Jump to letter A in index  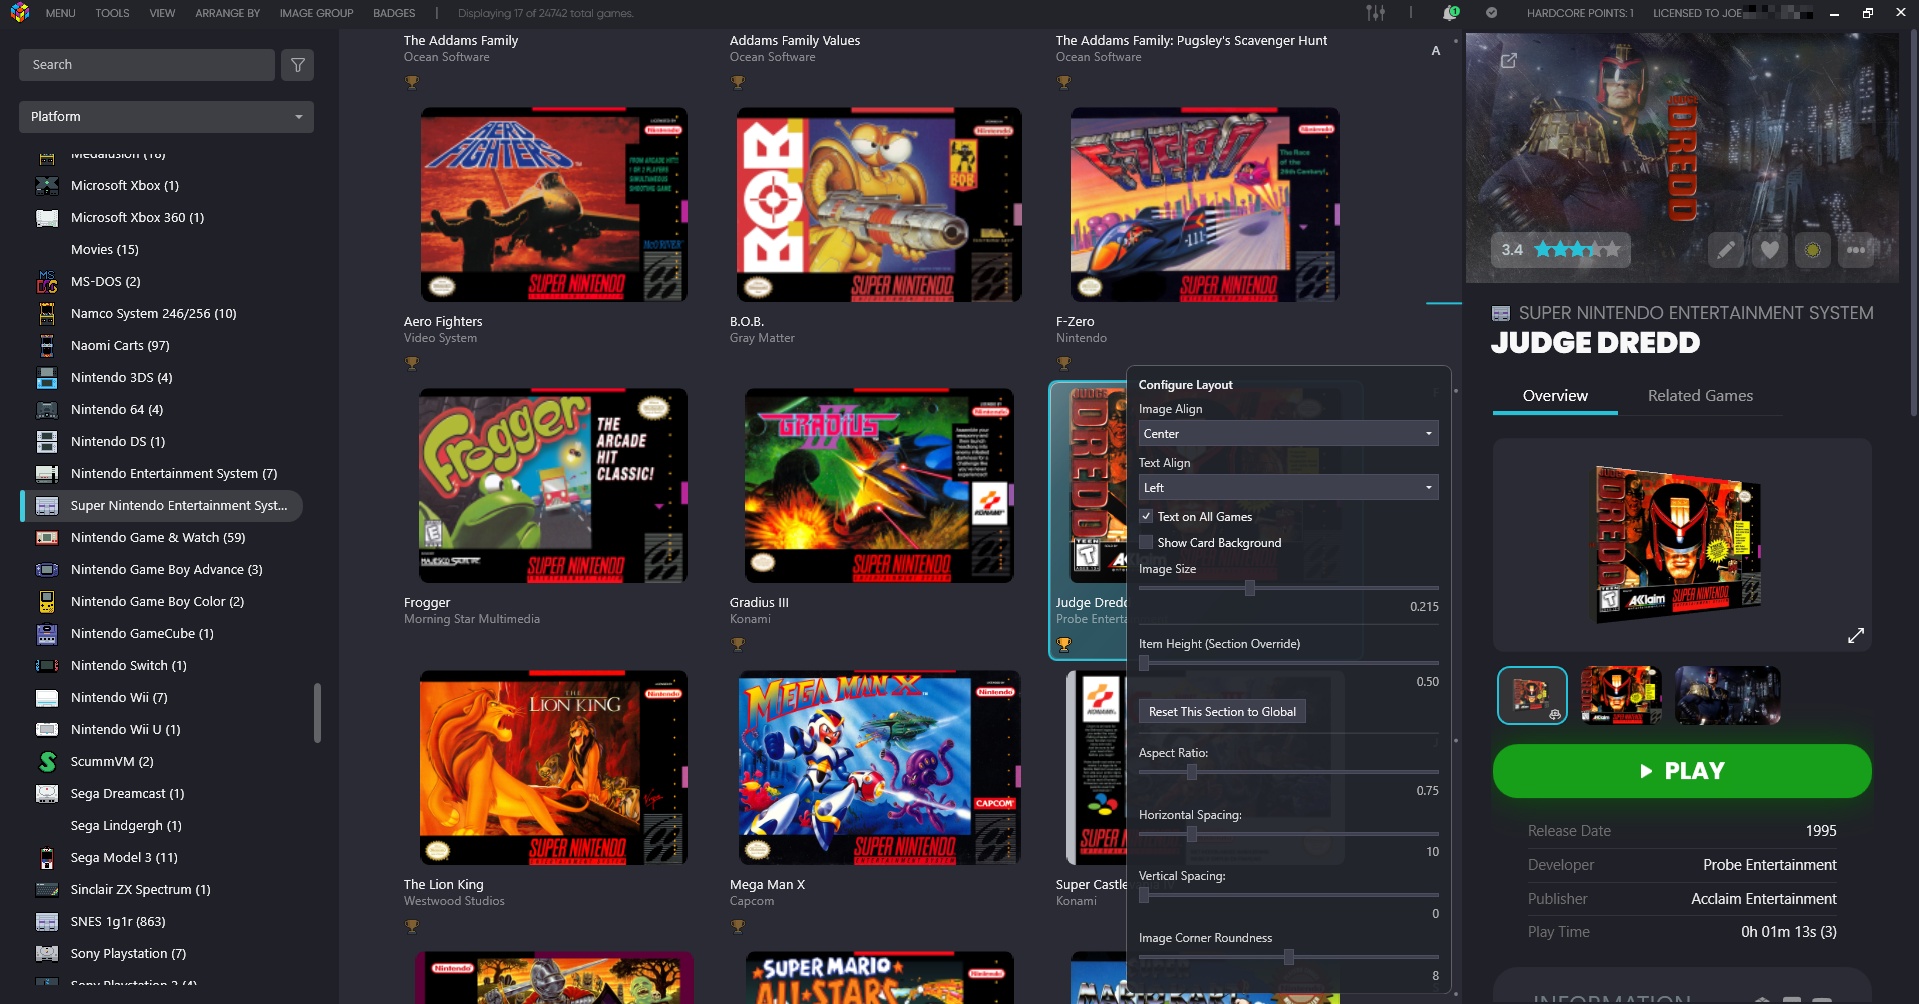[1436, 51]
